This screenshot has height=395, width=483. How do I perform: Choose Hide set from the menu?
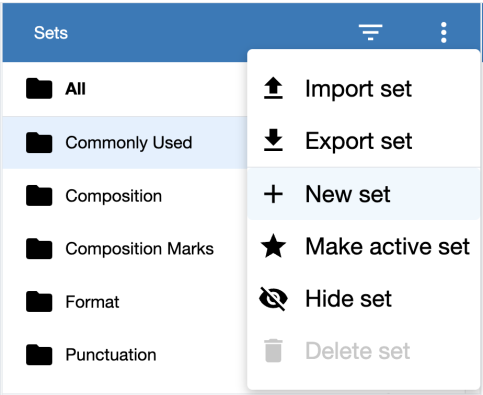pyautogui.click(x=363, y=299)
